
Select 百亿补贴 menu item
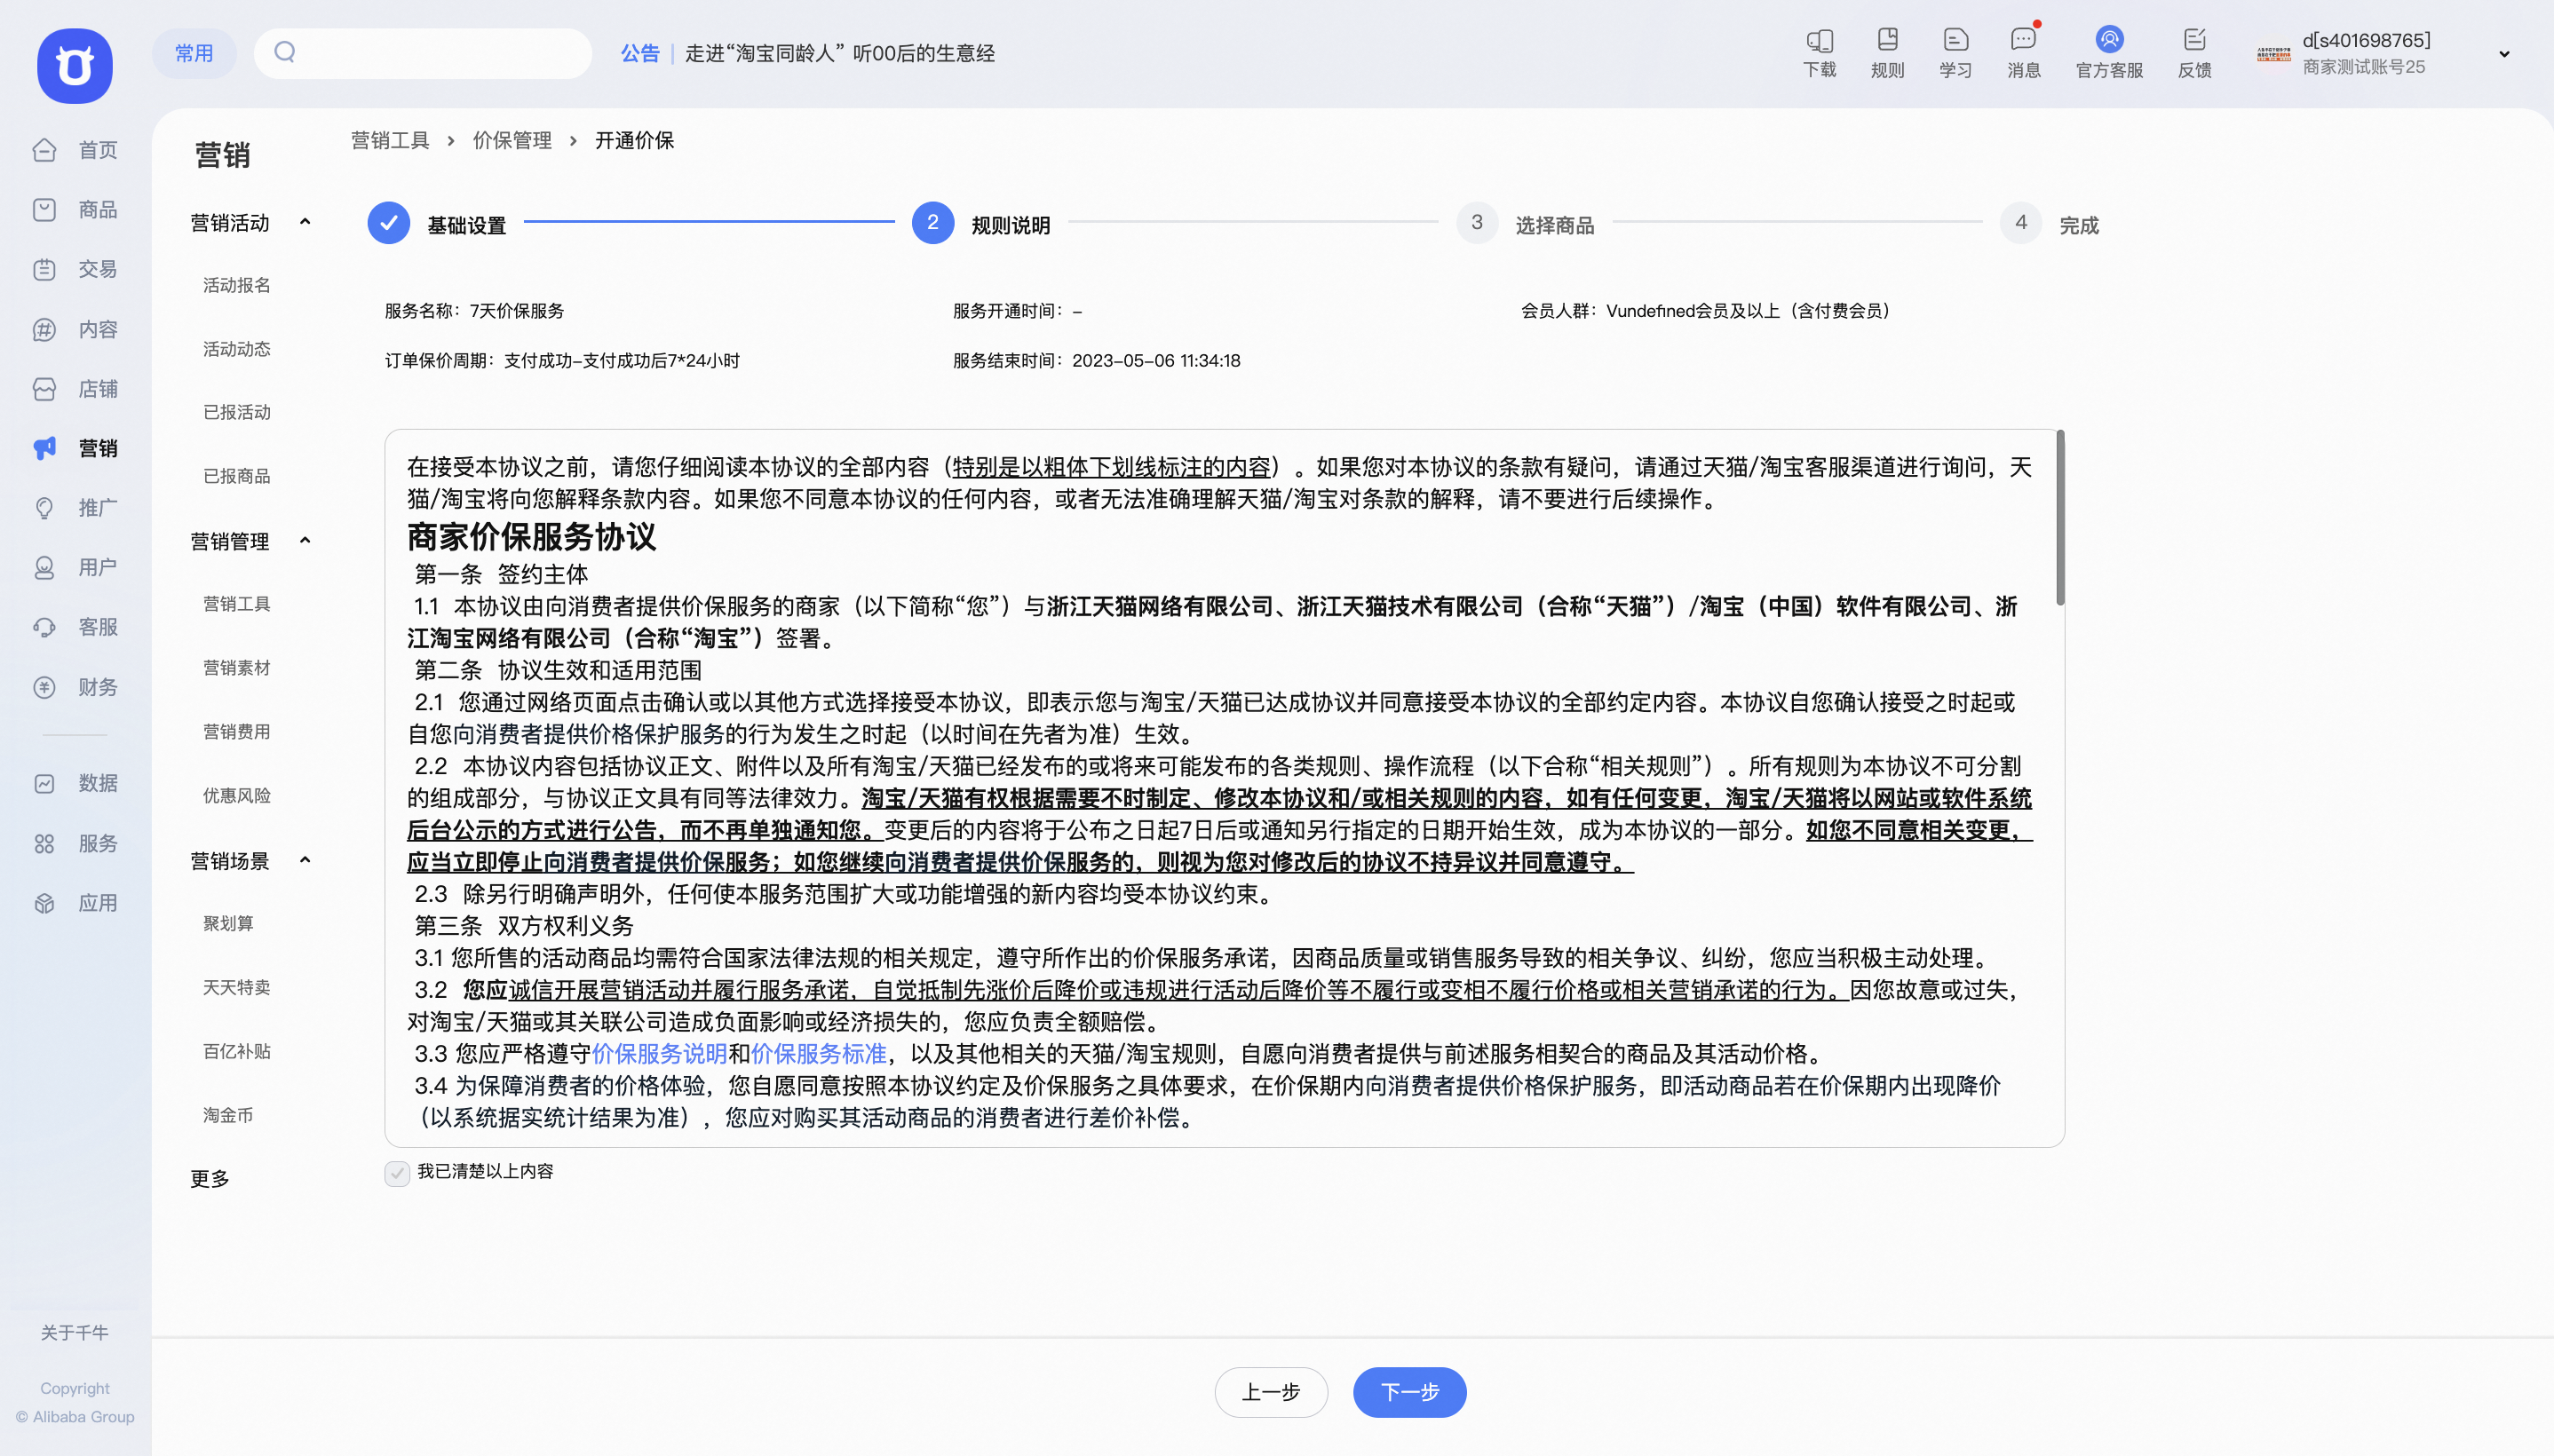(x=237, y=1051)
